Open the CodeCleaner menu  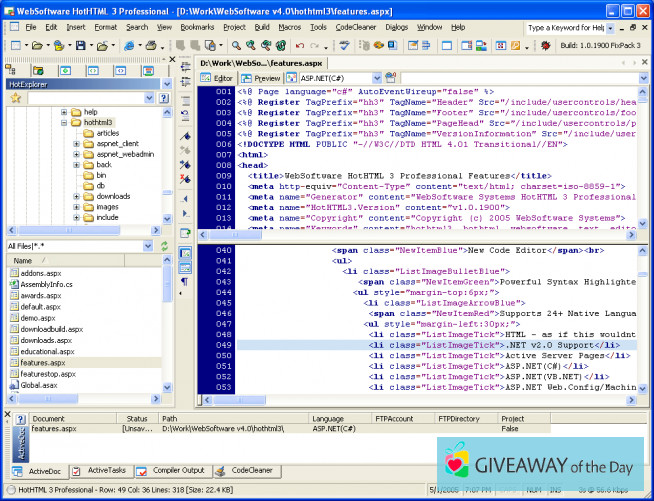coord(356,27)
